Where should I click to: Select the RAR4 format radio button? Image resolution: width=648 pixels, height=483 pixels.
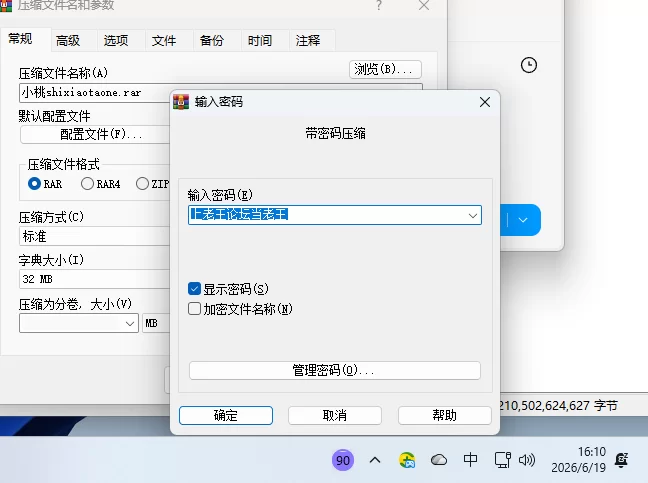coord(87,183)
